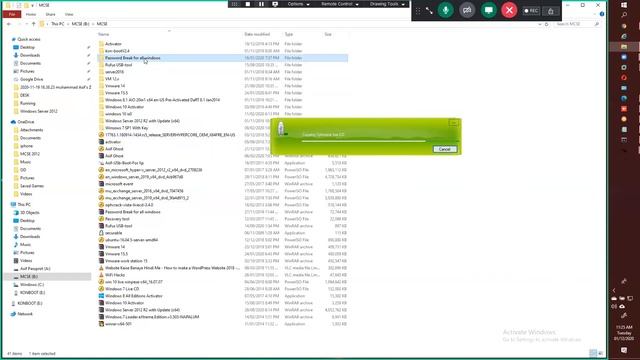Viewport: 640px width, 360px height.
Task: Open the Windows Start button in the taskbar
Action: pyautogui.click(x=624, y=5)
